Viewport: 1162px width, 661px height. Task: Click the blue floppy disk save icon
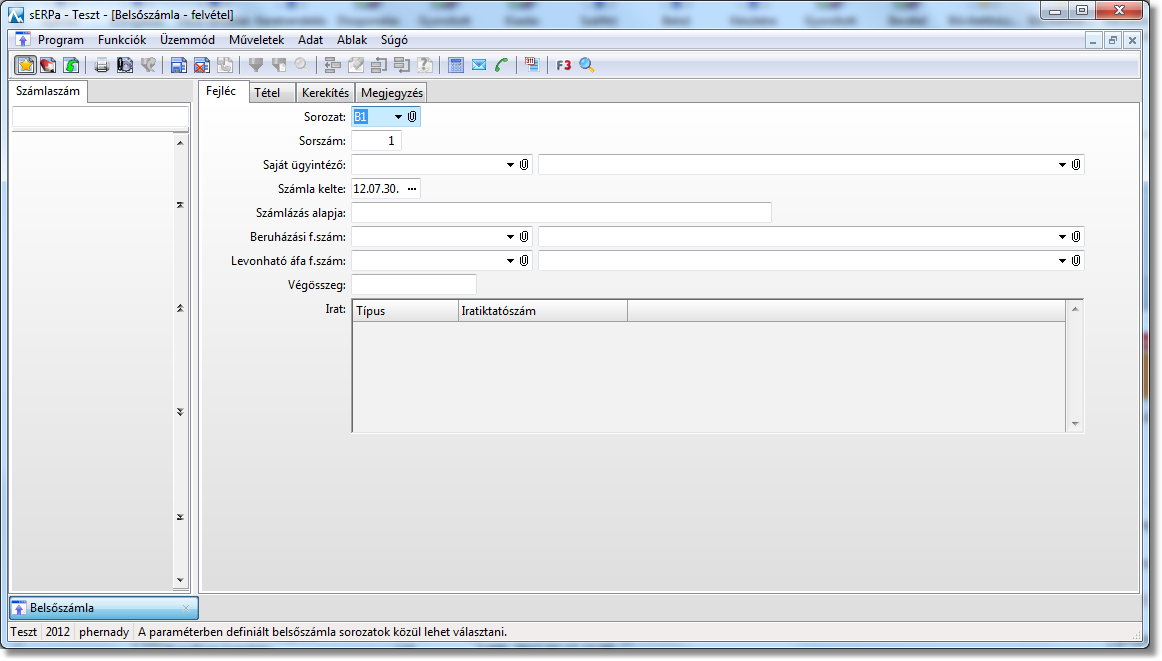coord(178,65)
